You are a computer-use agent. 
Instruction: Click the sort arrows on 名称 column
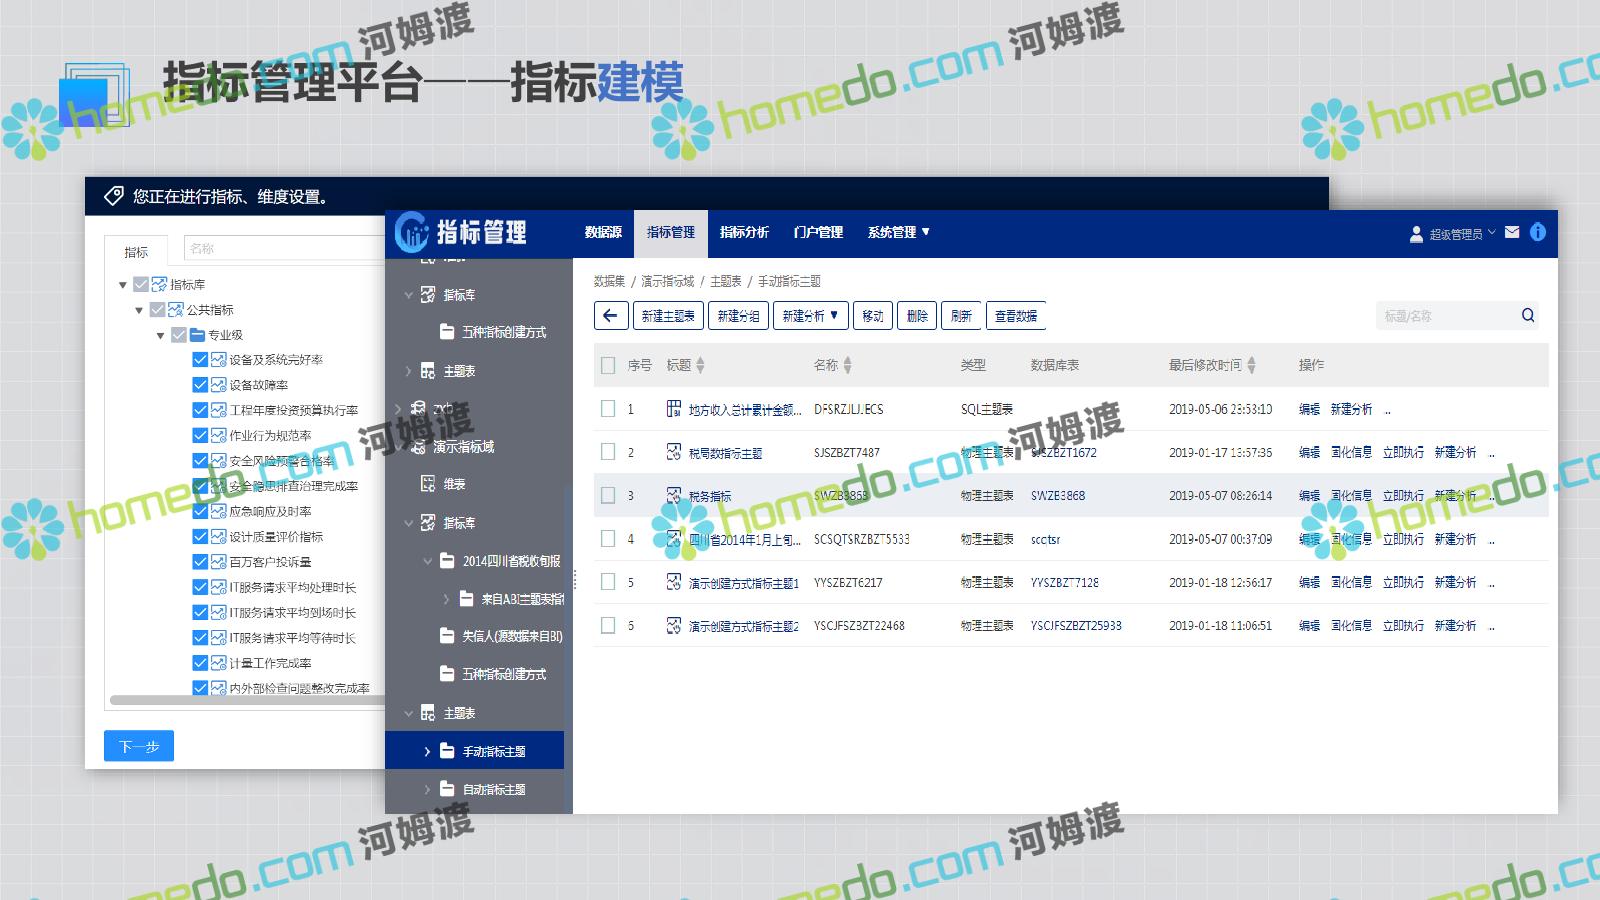[847, 365]
